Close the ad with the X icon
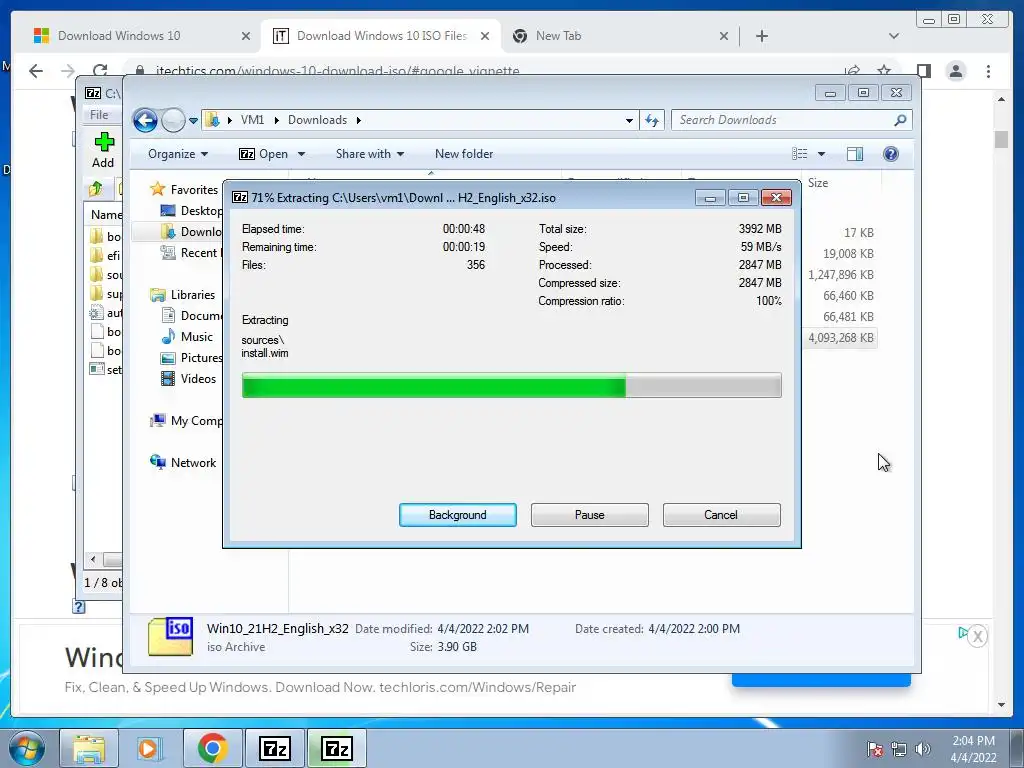The height and width of the screenshot is (768, 1024). pyautogui.click(x=978, y=636)
